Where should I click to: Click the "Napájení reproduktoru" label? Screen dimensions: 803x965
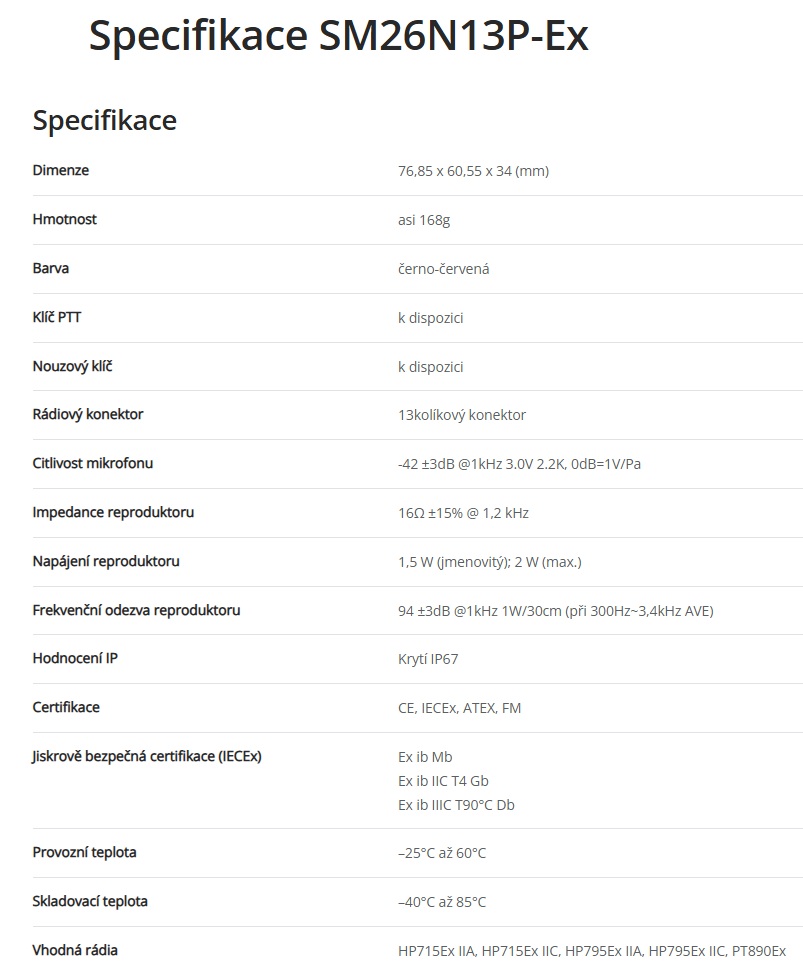tap(106, 561)
